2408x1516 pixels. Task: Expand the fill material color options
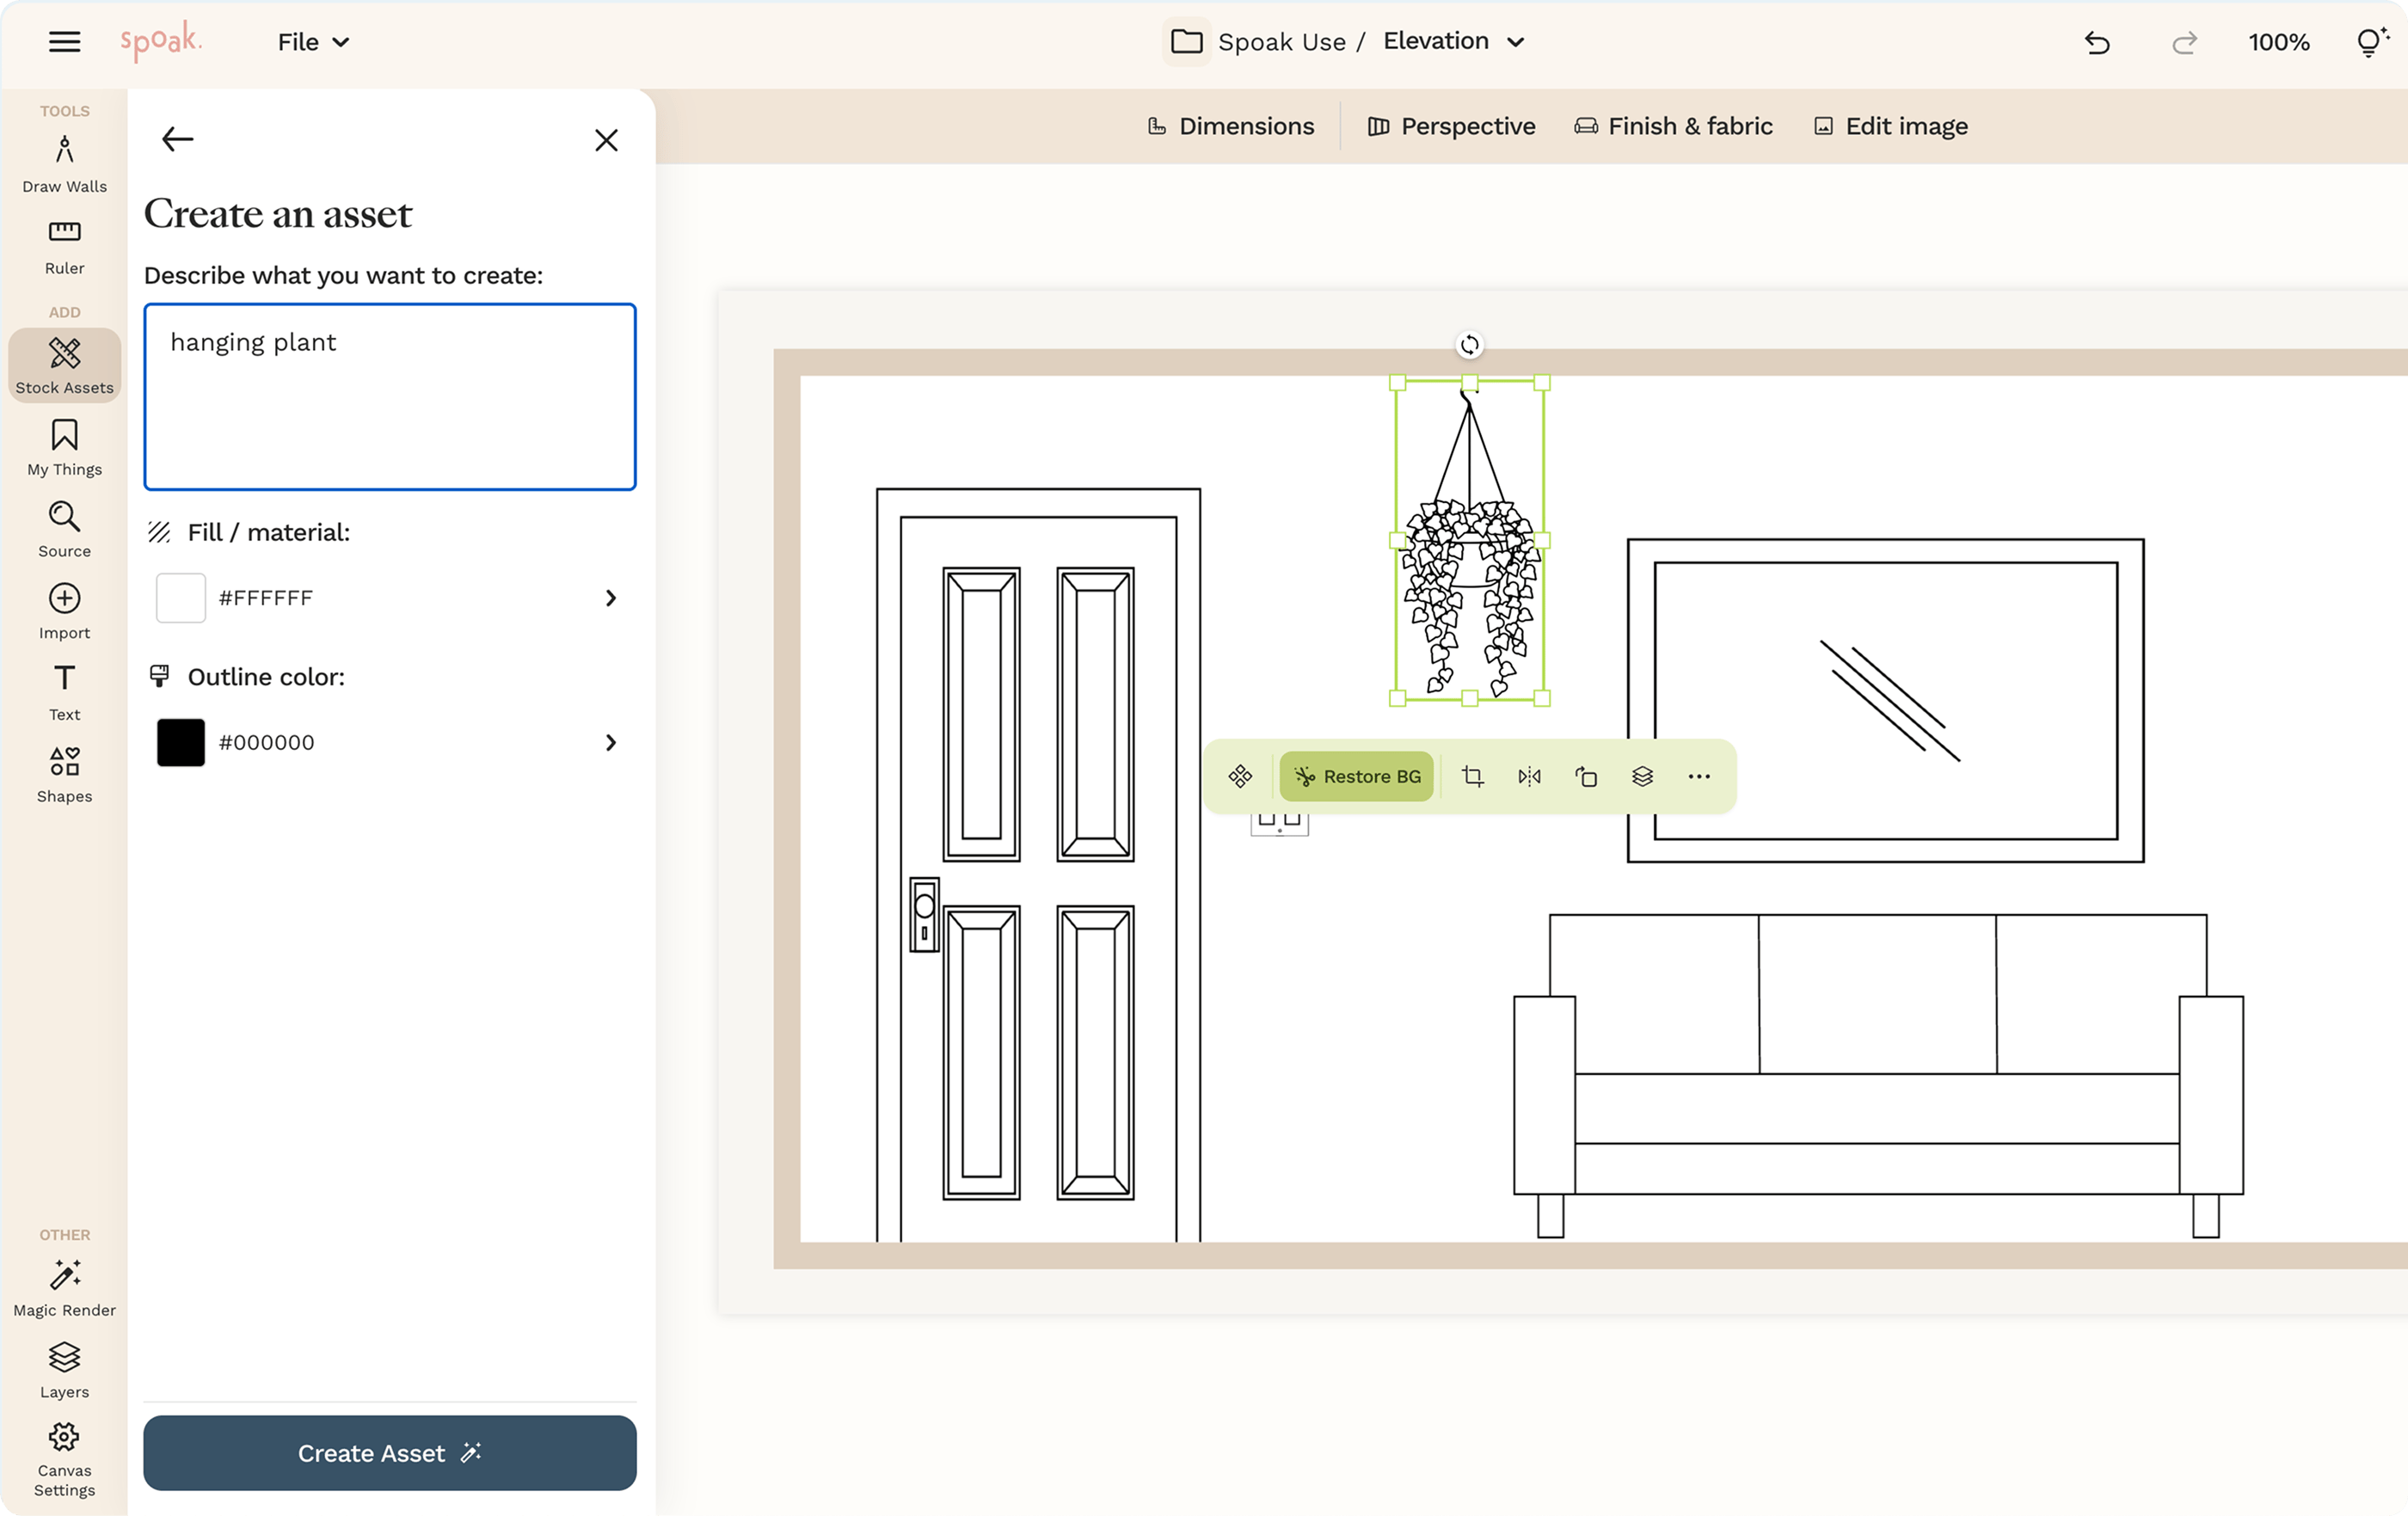click(610, 598)
